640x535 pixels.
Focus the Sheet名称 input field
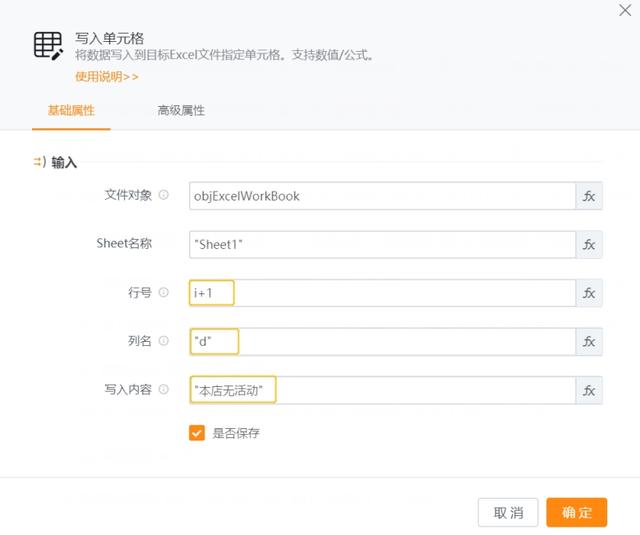click(381, 244)
